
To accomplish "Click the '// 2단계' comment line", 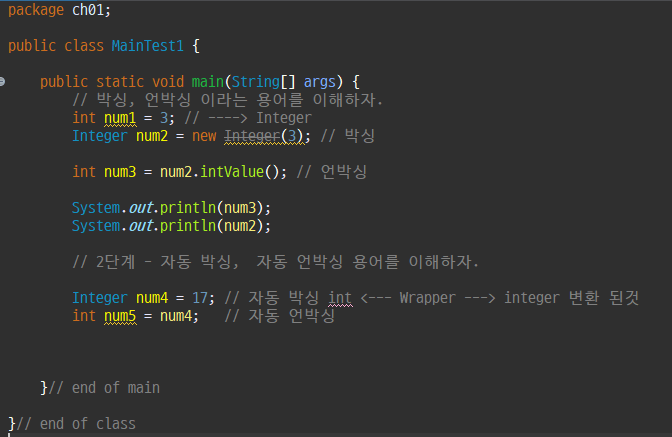I will point(275,262).
